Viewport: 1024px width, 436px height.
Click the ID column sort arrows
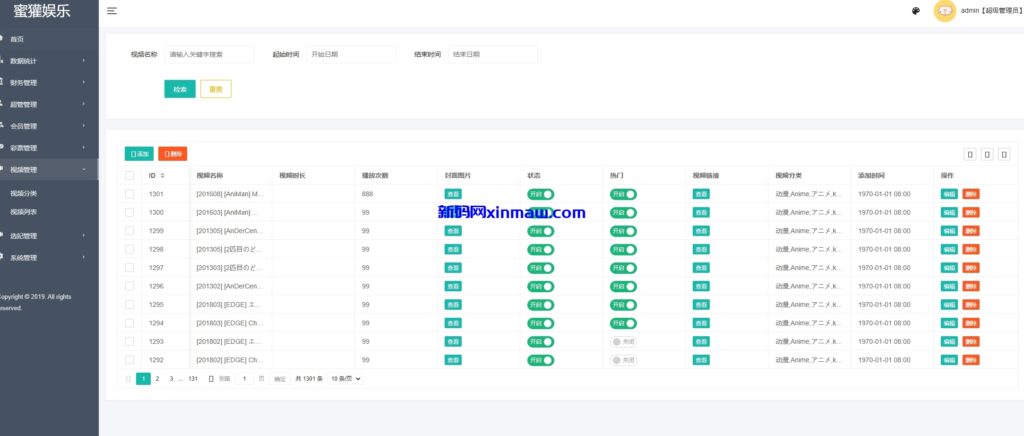[x=163, y=176]
